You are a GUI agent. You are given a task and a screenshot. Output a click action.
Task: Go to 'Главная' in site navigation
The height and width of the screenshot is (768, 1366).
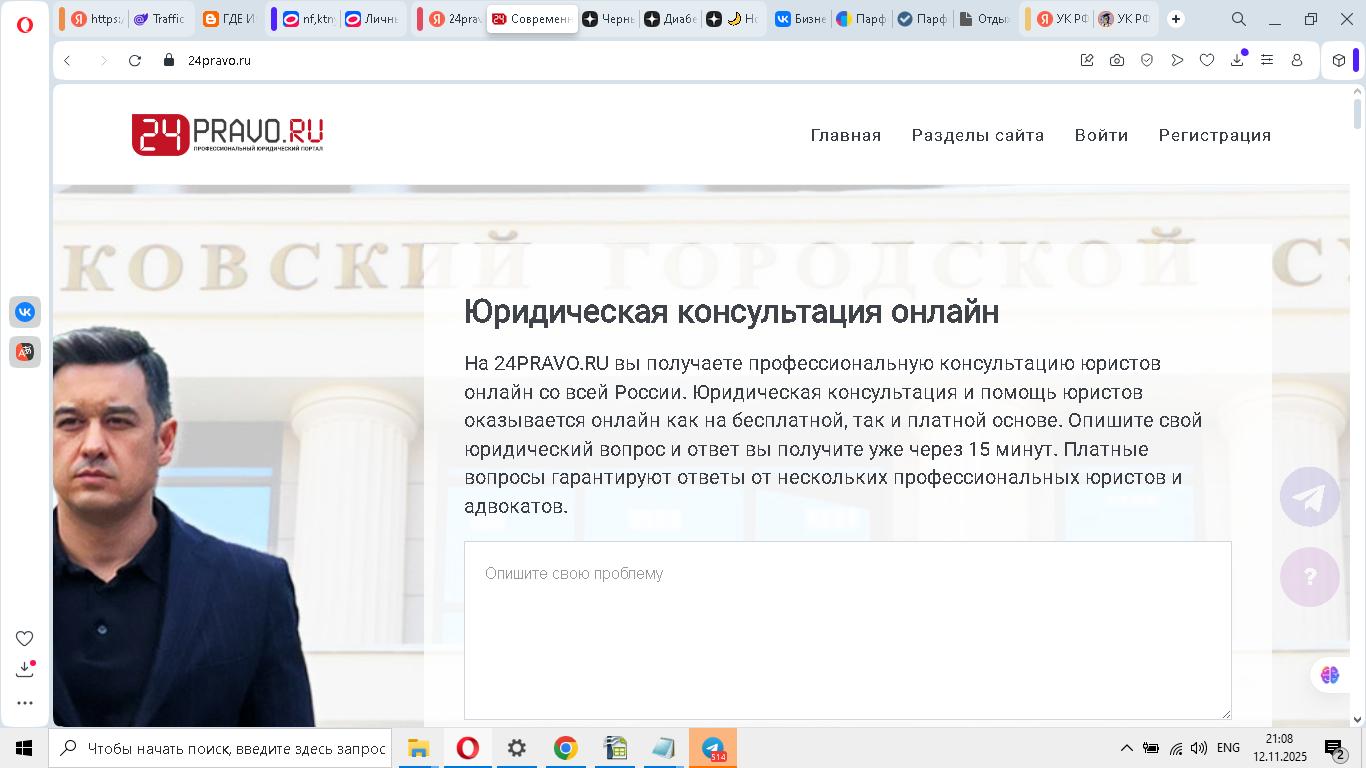[845, 135]
